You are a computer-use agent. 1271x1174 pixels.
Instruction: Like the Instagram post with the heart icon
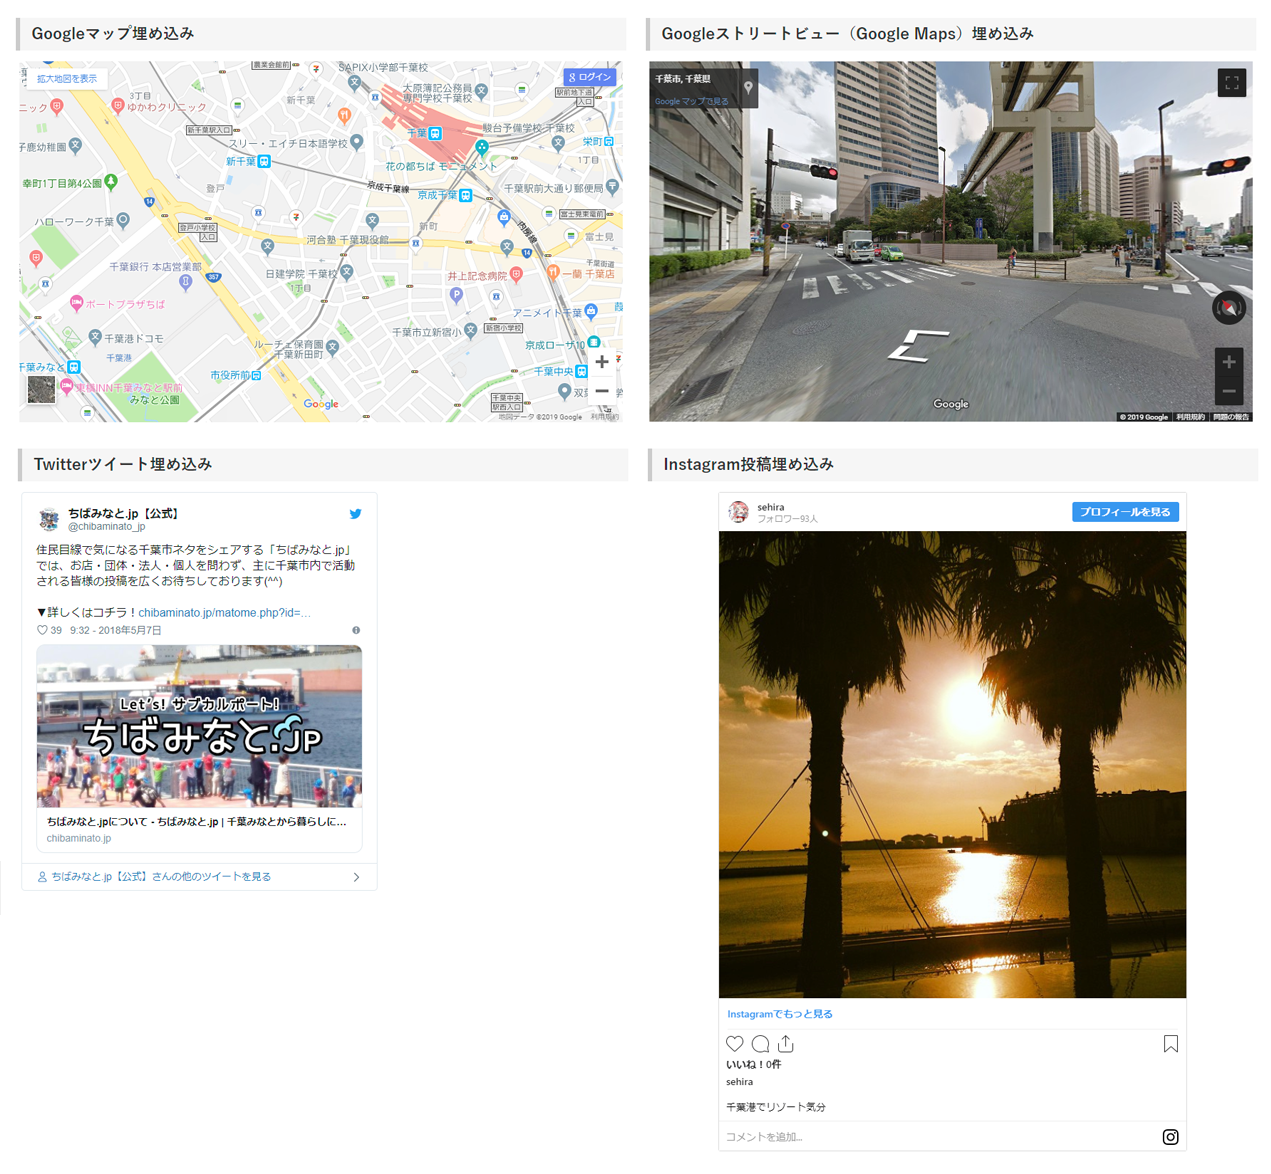(735, 1044)
